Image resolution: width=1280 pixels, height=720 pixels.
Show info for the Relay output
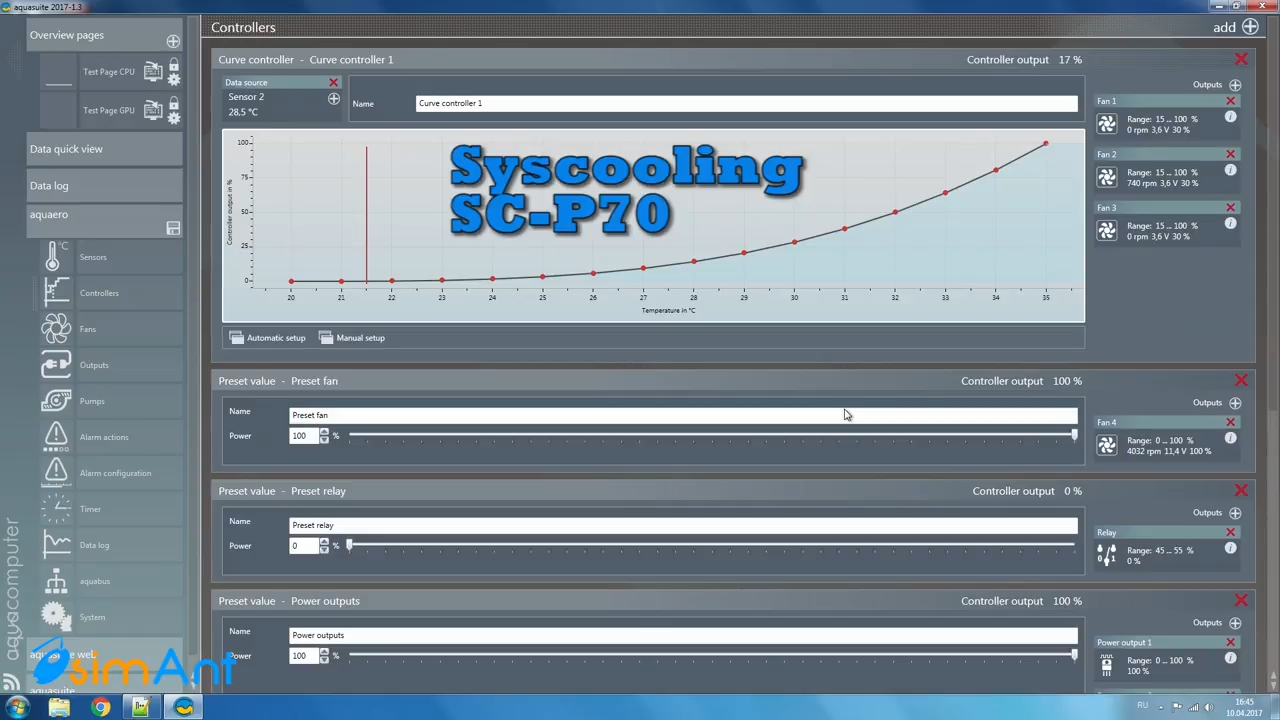[x=1231, y=548]
